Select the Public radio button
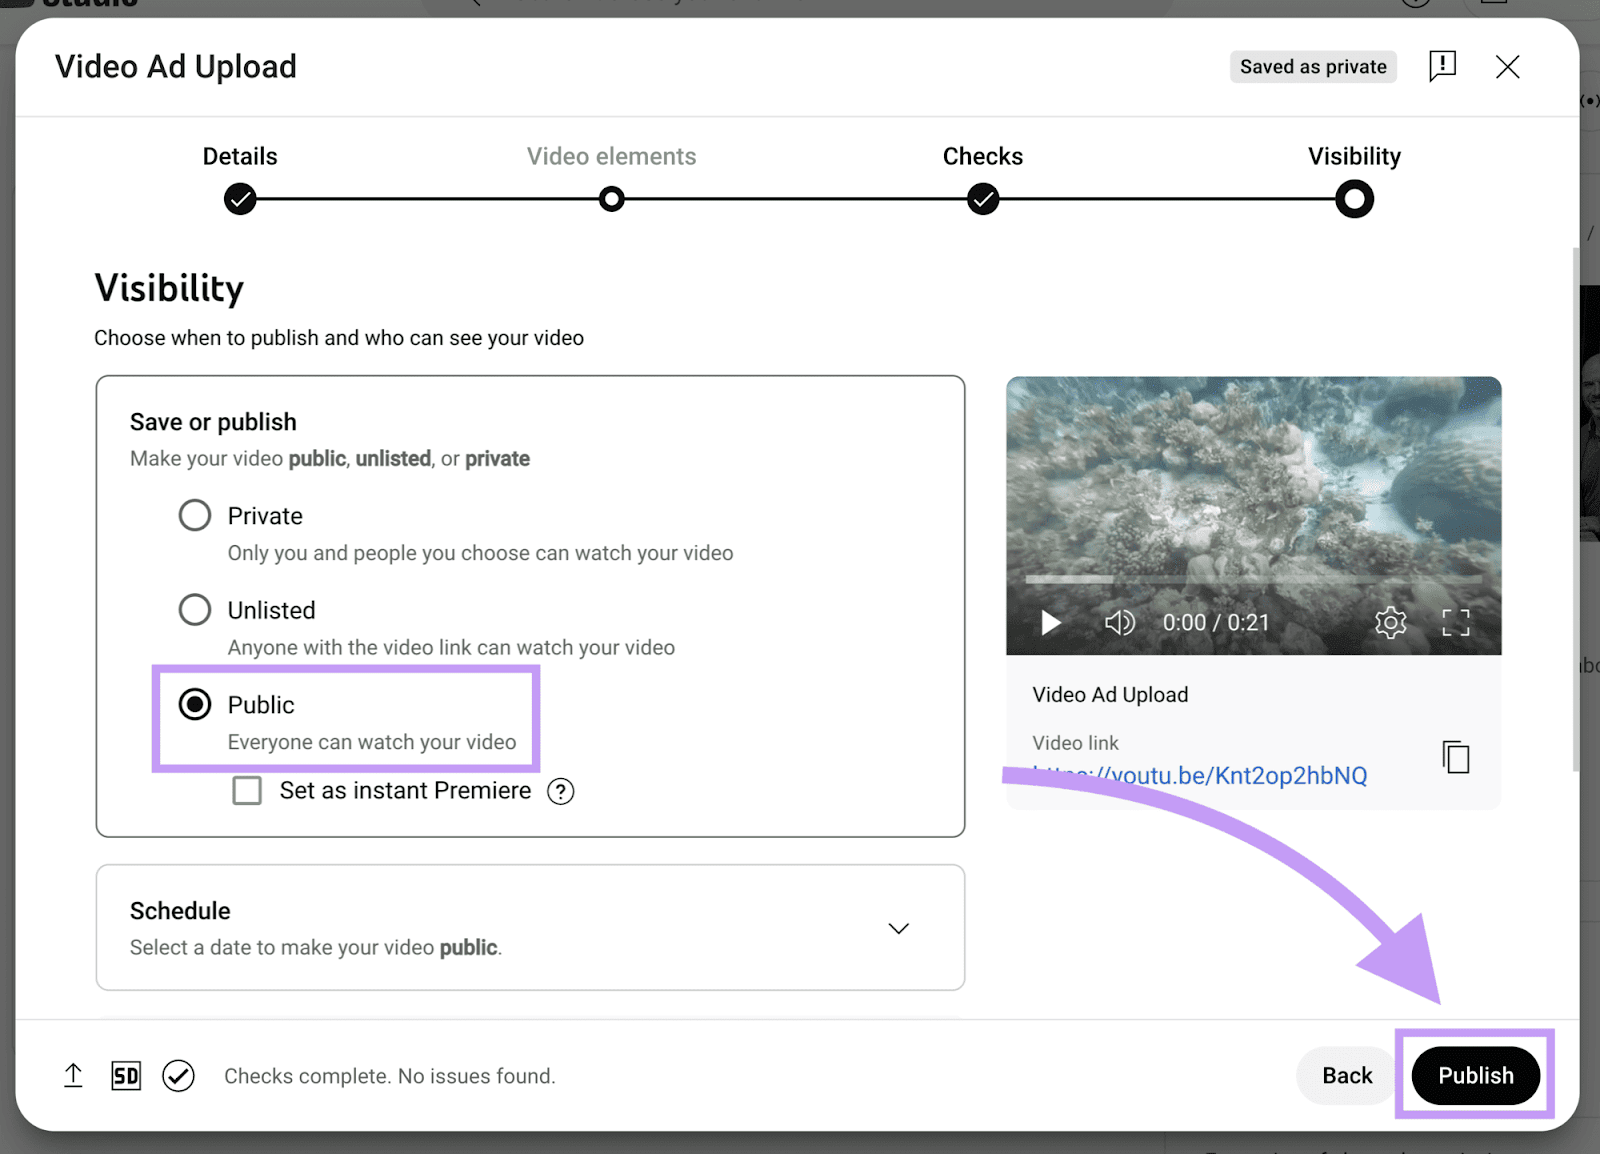 coord(195,704)
